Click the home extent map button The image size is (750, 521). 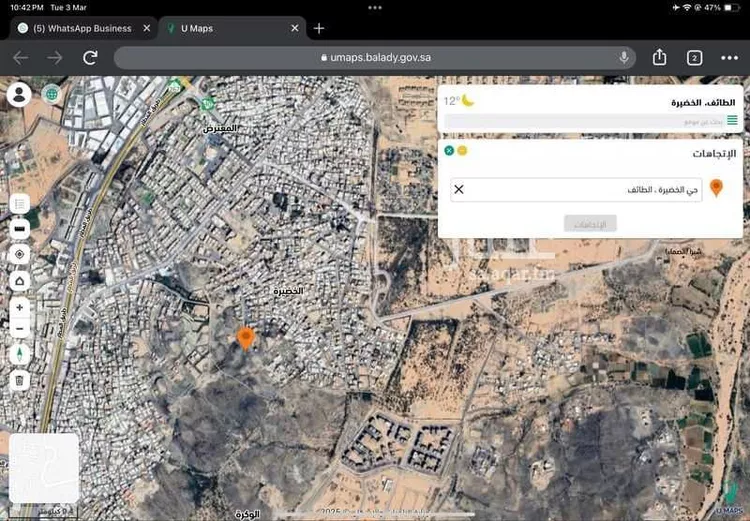(20, 281)
